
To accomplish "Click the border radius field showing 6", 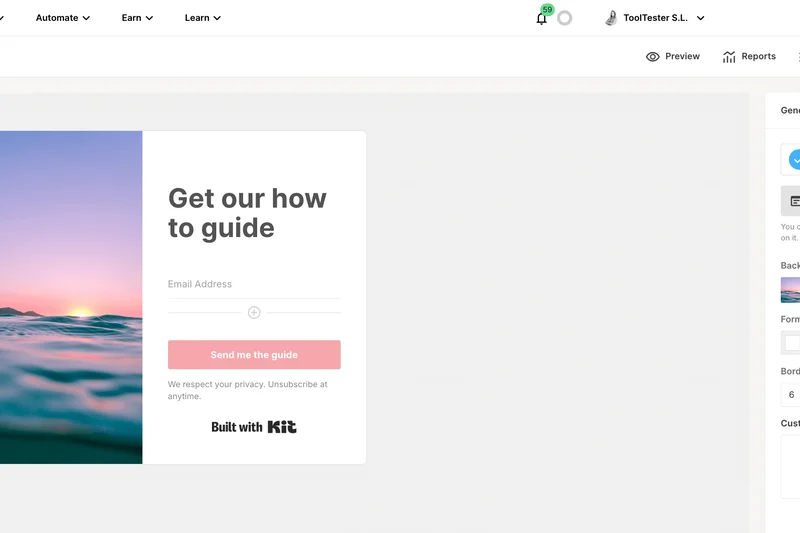I will click(x=791, y=395).
